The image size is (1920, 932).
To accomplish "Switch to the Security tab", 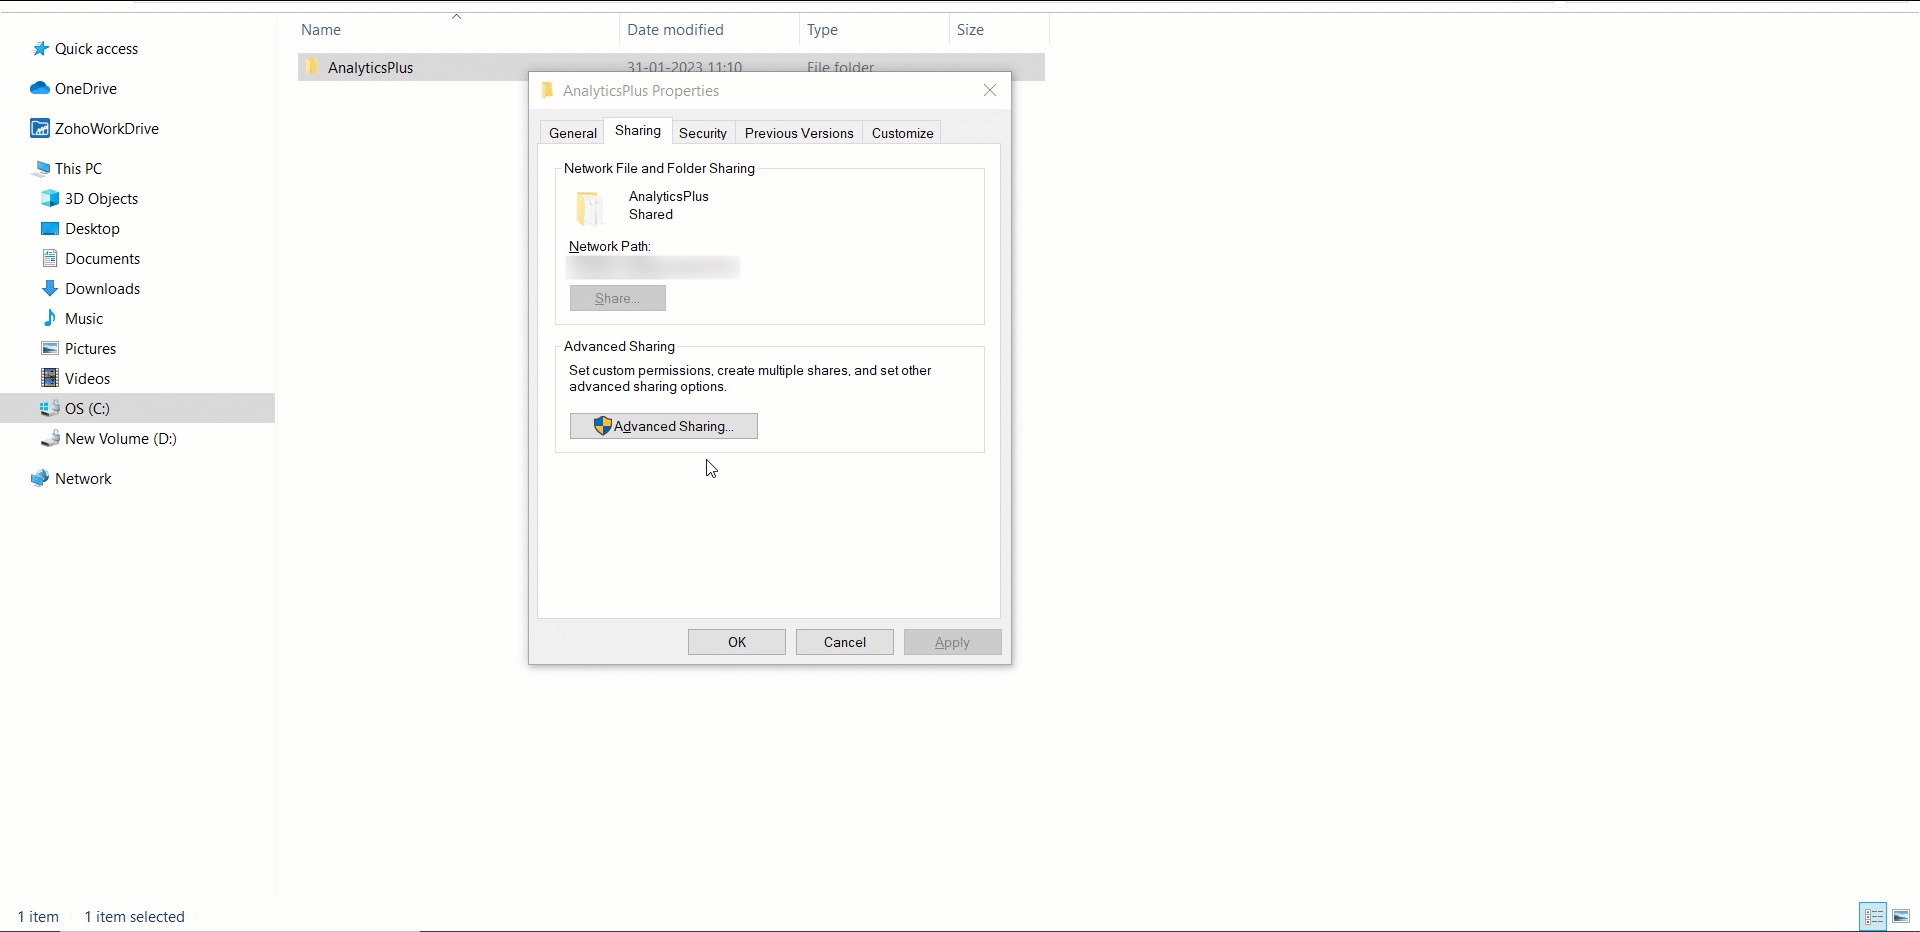I will tap(703, 133).
